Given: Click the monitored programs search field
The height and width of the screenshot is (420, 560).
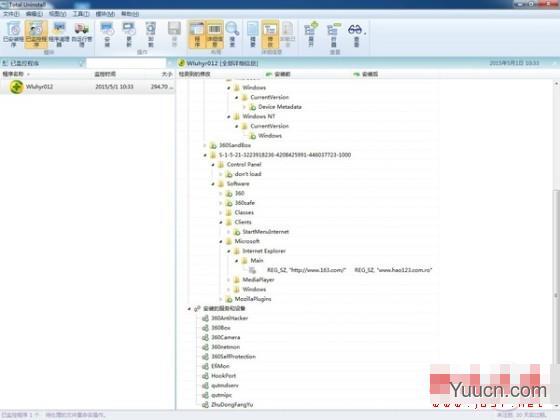Looking at the screenshot, I should pyautogui.click(x=126, y=63).
